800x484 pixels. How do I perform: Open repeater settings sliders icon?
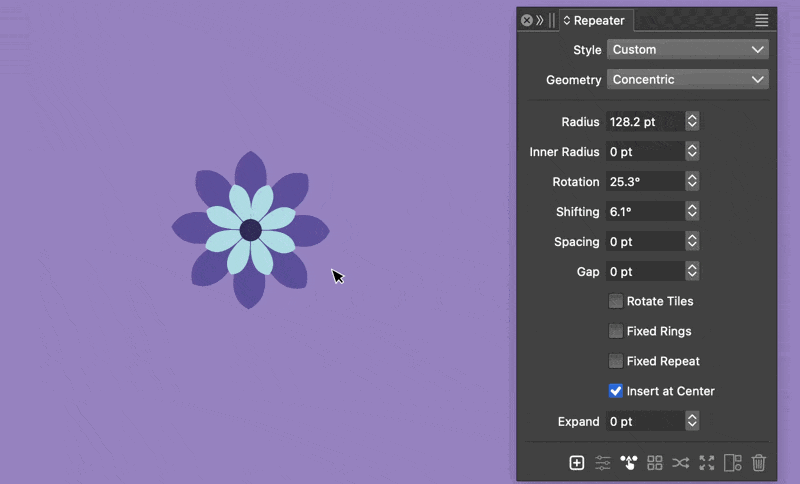(x=603, y=462)
